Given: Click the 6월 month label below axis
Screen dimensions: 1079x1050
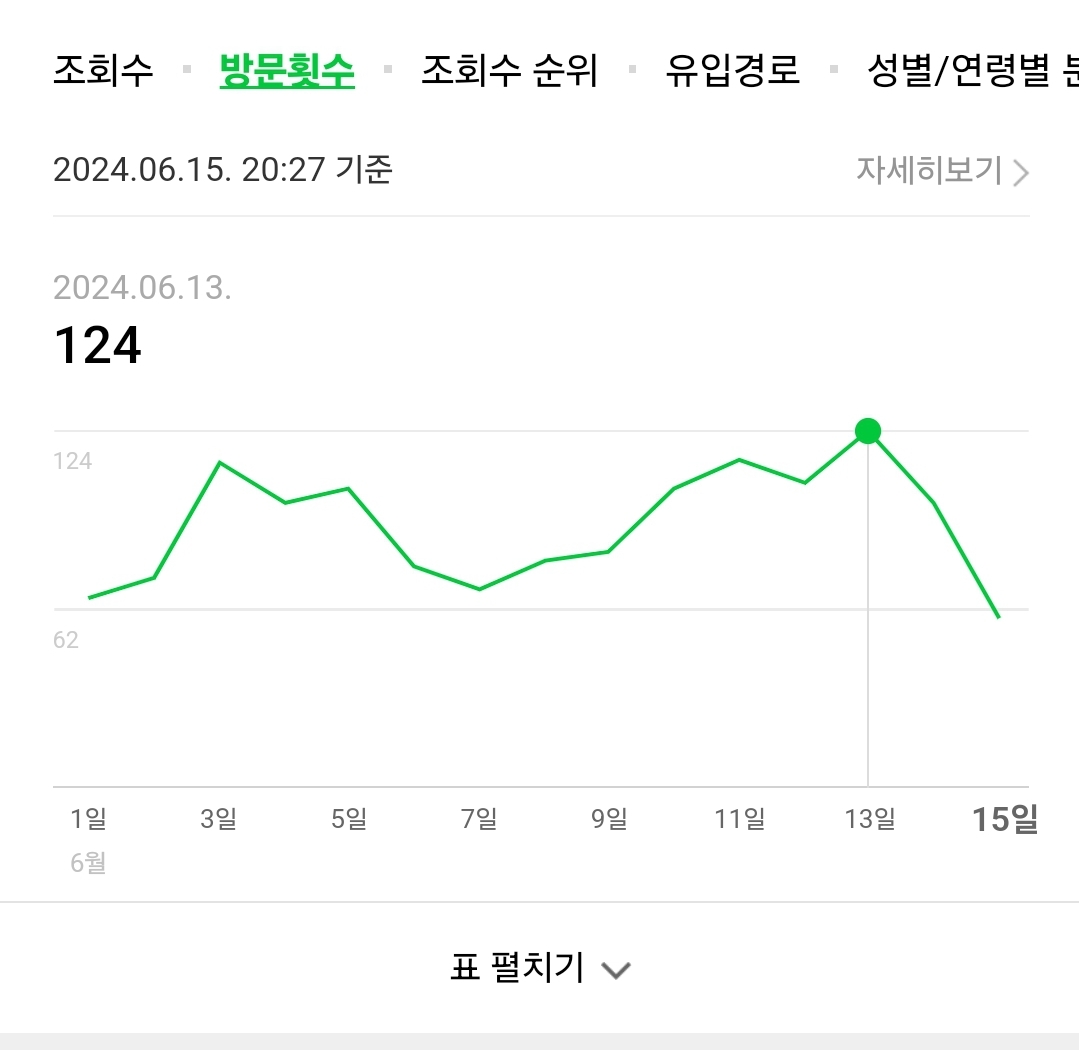Looking at the screenshot, I should coord(90,864).
